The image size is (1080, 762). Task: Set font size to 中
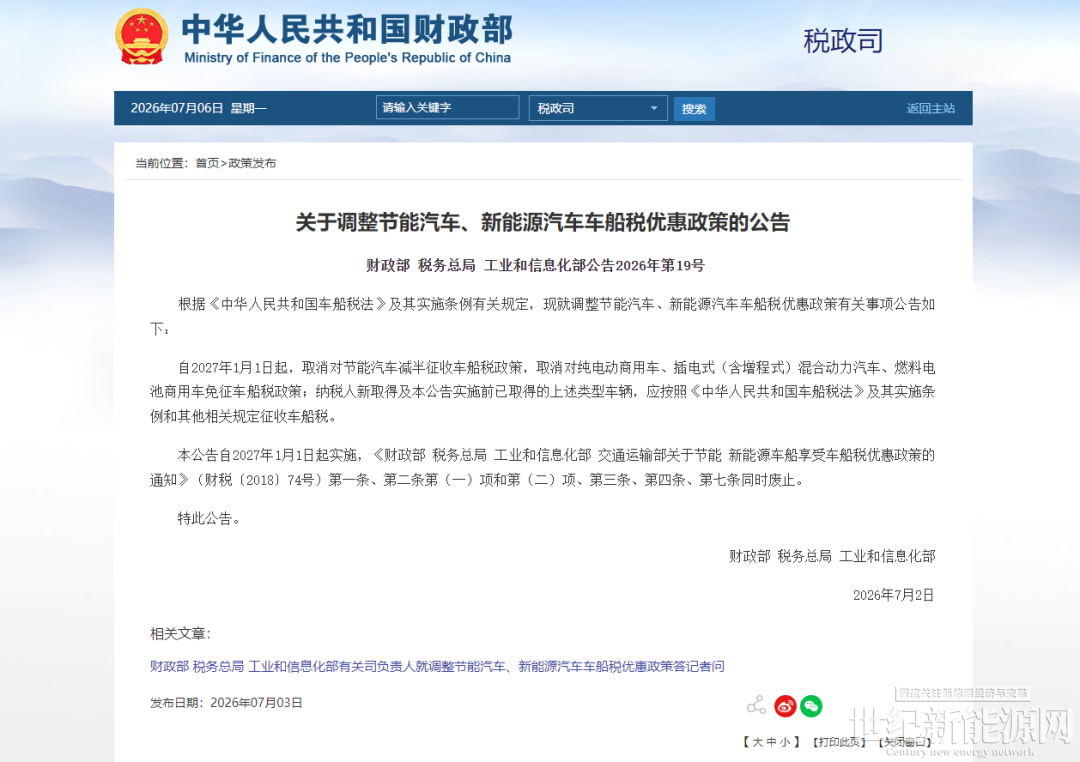point(771,742)
